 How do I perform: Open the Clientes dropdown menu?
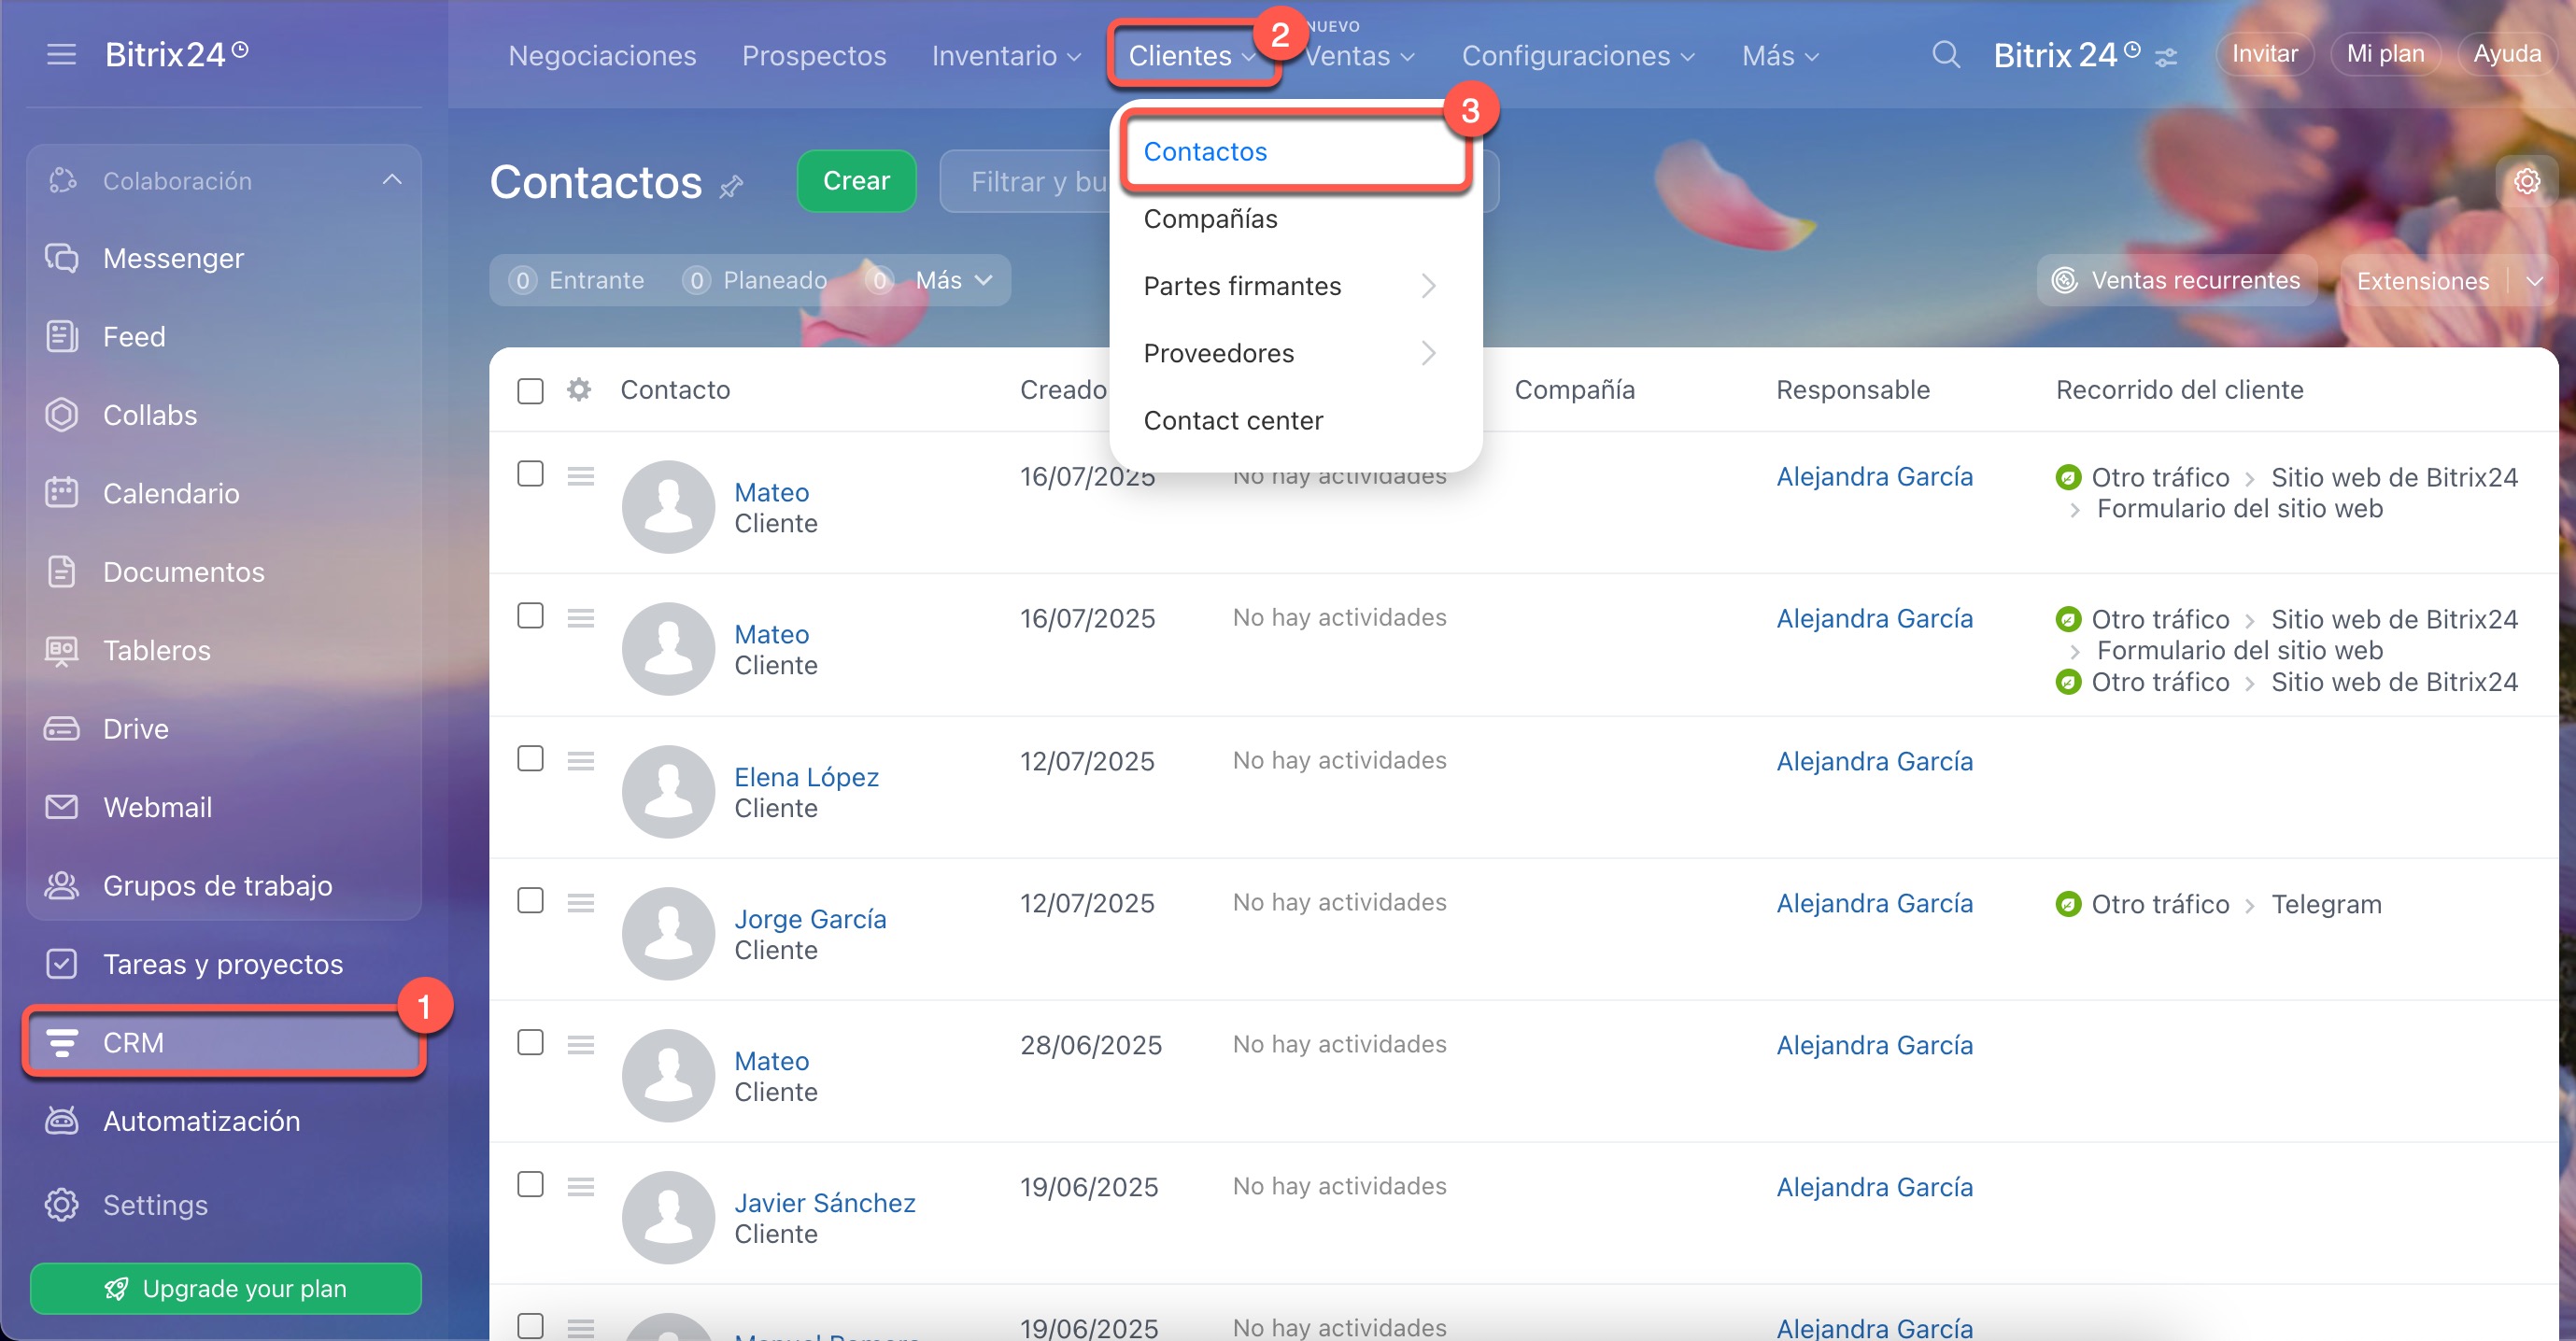coord(1192,56)
